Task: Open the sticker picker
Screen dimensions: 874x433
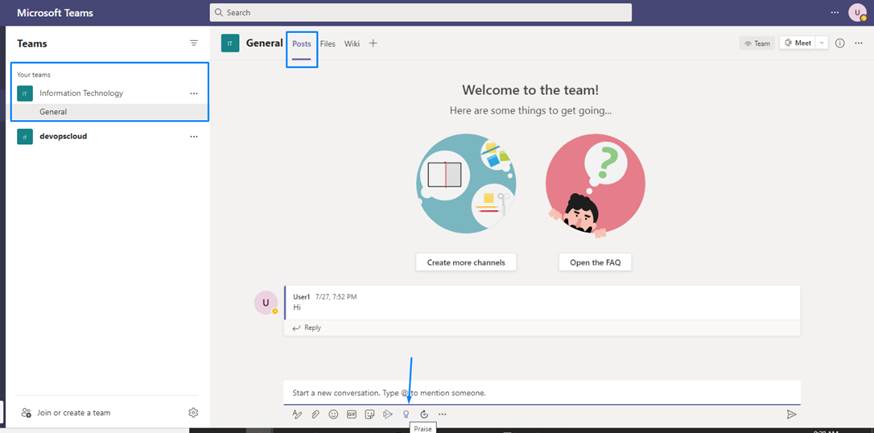Action: (370, 414)
